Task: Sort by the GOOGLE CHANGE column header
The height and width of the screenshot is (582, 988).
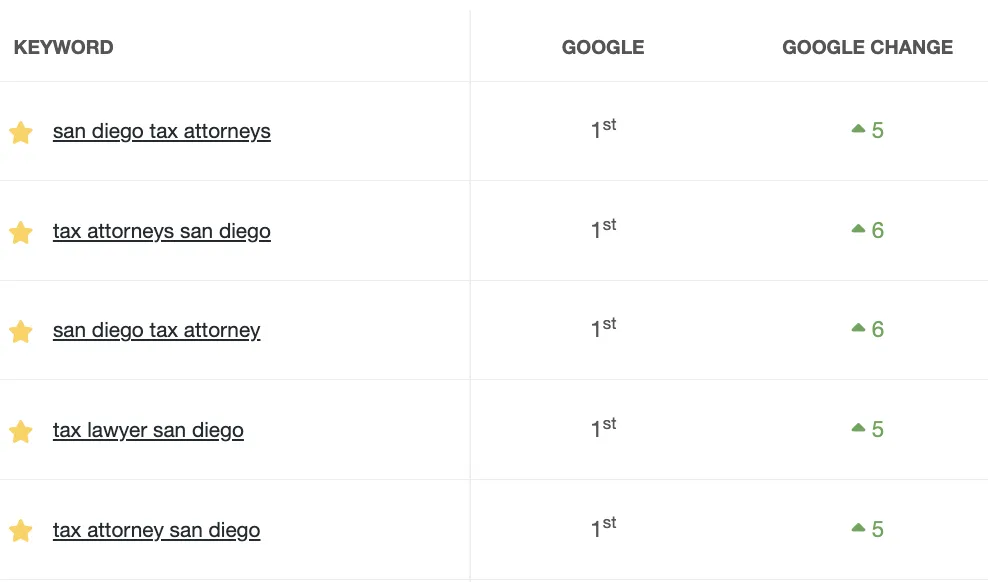Action: click(867, 47)
